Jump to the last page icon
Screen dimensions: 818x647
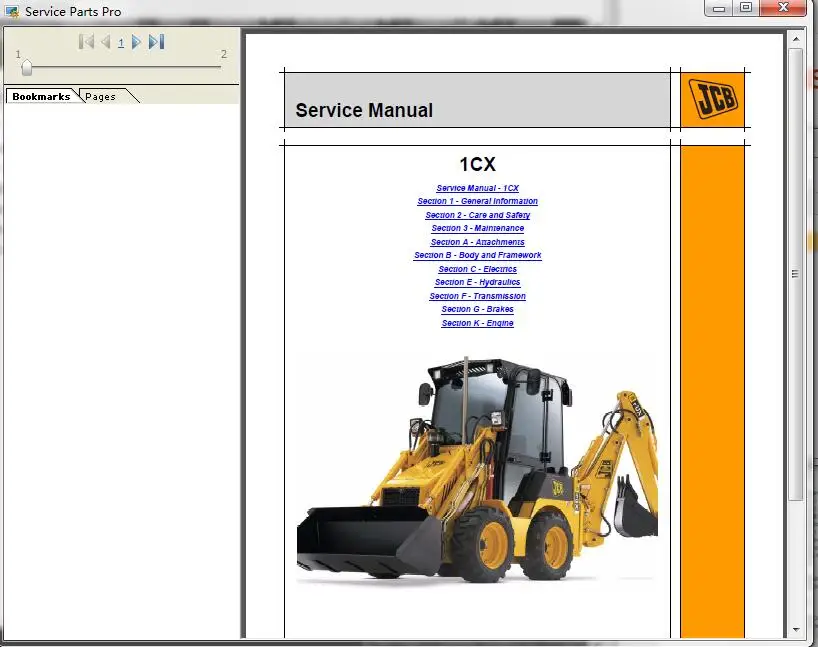click(x=155, y=42)
